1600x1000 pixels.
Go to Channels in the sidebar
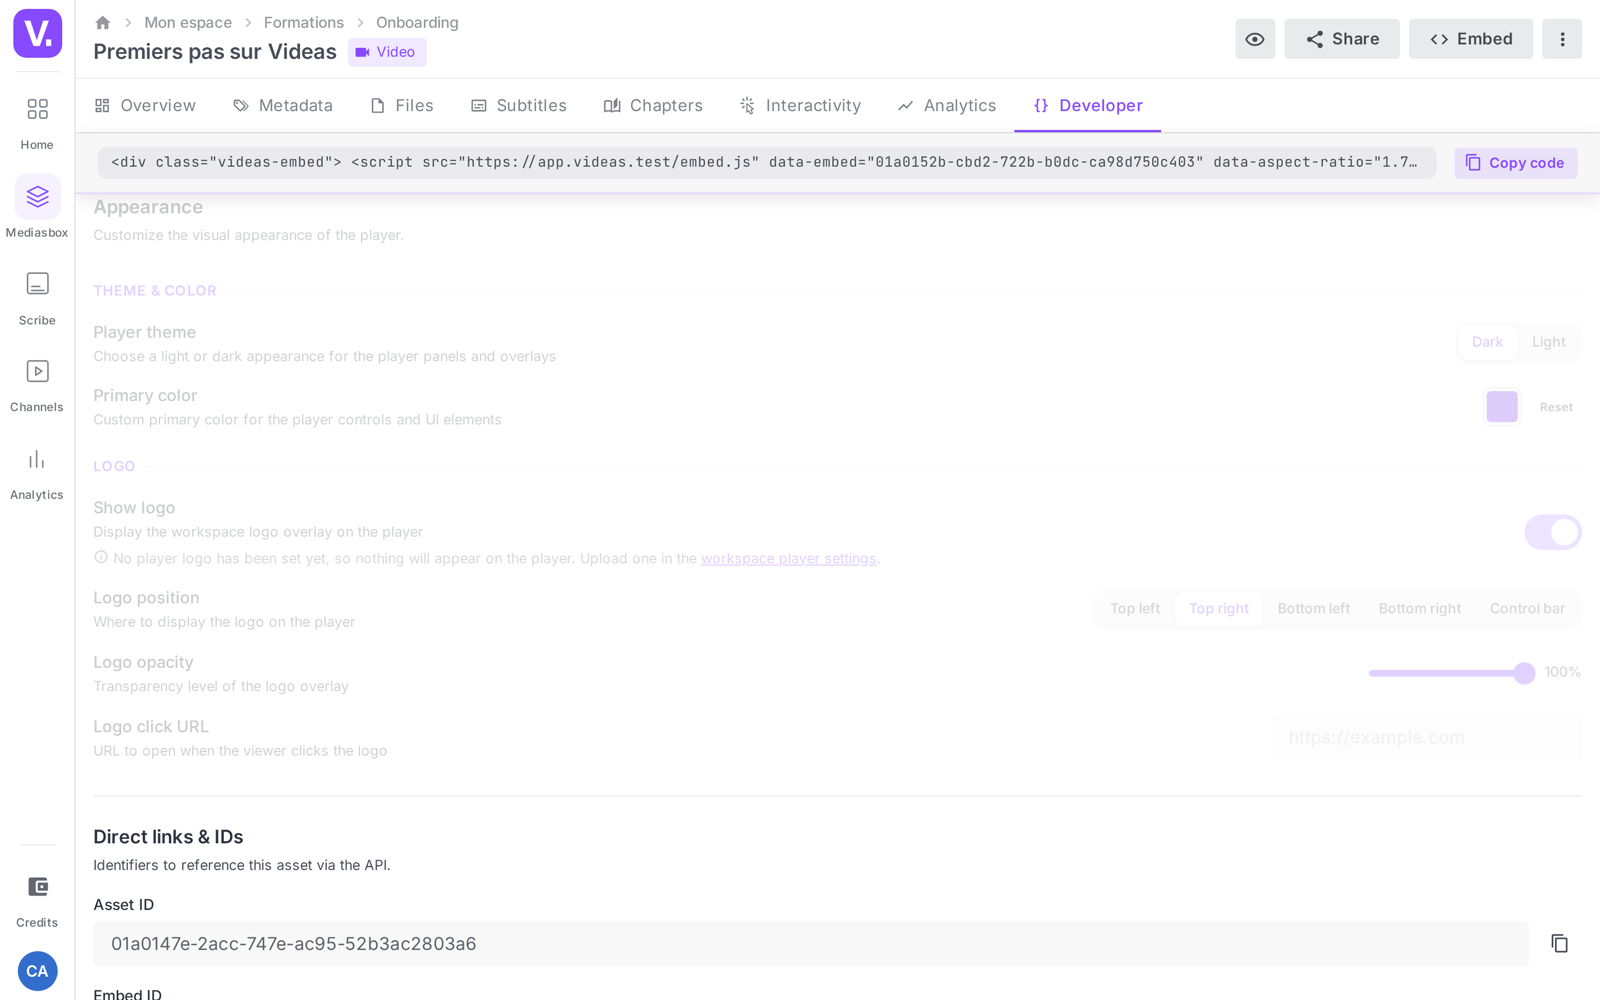(x=37, y=385)
